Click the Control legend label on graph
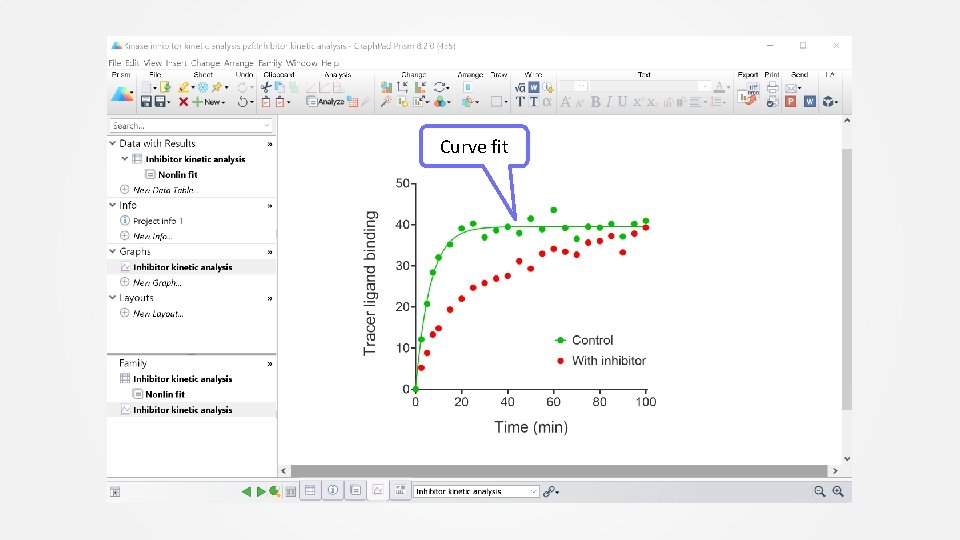The height and width of the screenshot is (540, 960). point(592,340)
